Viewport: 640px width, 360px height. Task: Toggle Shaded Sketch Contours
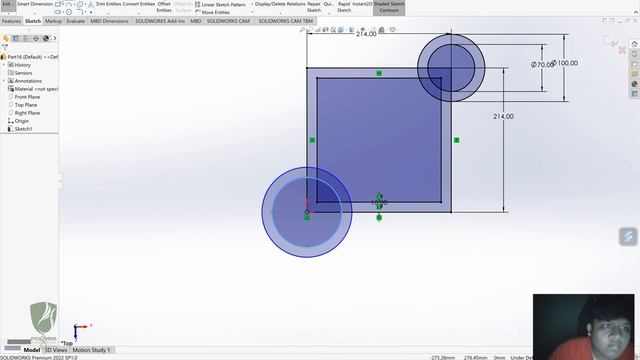click(389, 7)
